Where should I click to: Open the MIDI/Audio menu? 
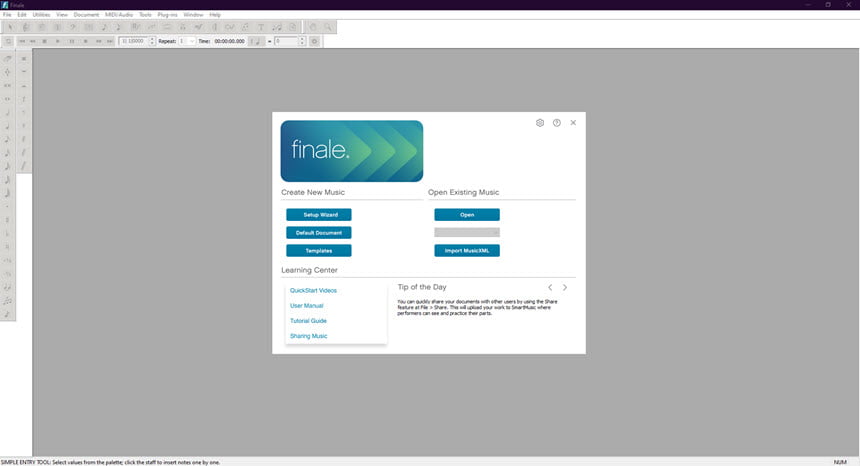tap(119, 15)
